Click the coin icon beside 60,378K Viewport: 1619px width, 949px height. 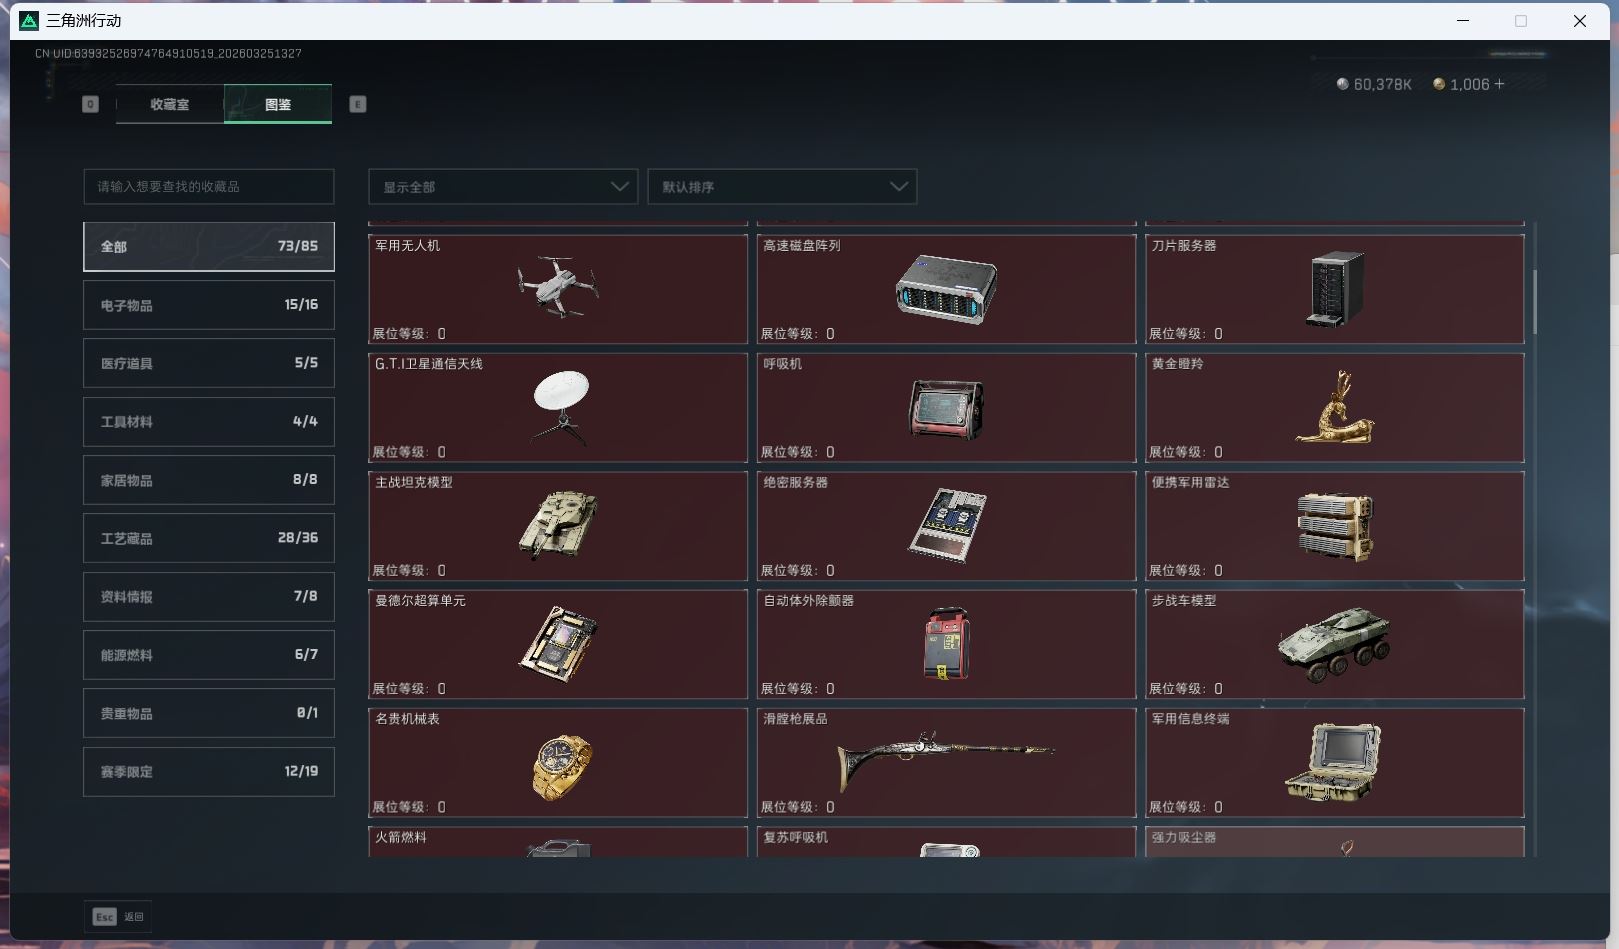click(1343, 84)
